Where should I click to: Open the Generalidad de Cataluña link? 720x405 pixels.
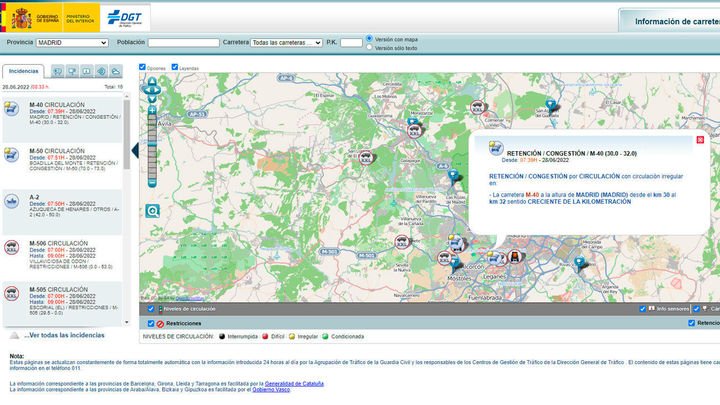[x=293, y=384]
